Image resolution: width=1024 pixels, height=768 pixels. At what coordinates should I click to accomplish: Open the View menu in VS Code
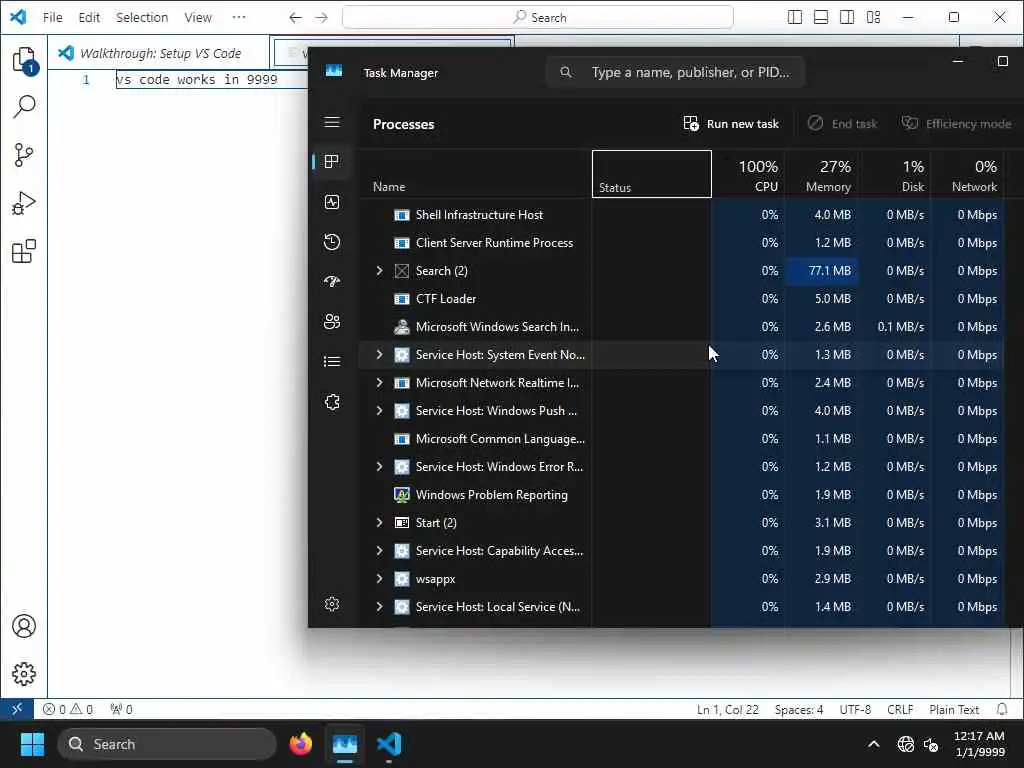point(198,18)
